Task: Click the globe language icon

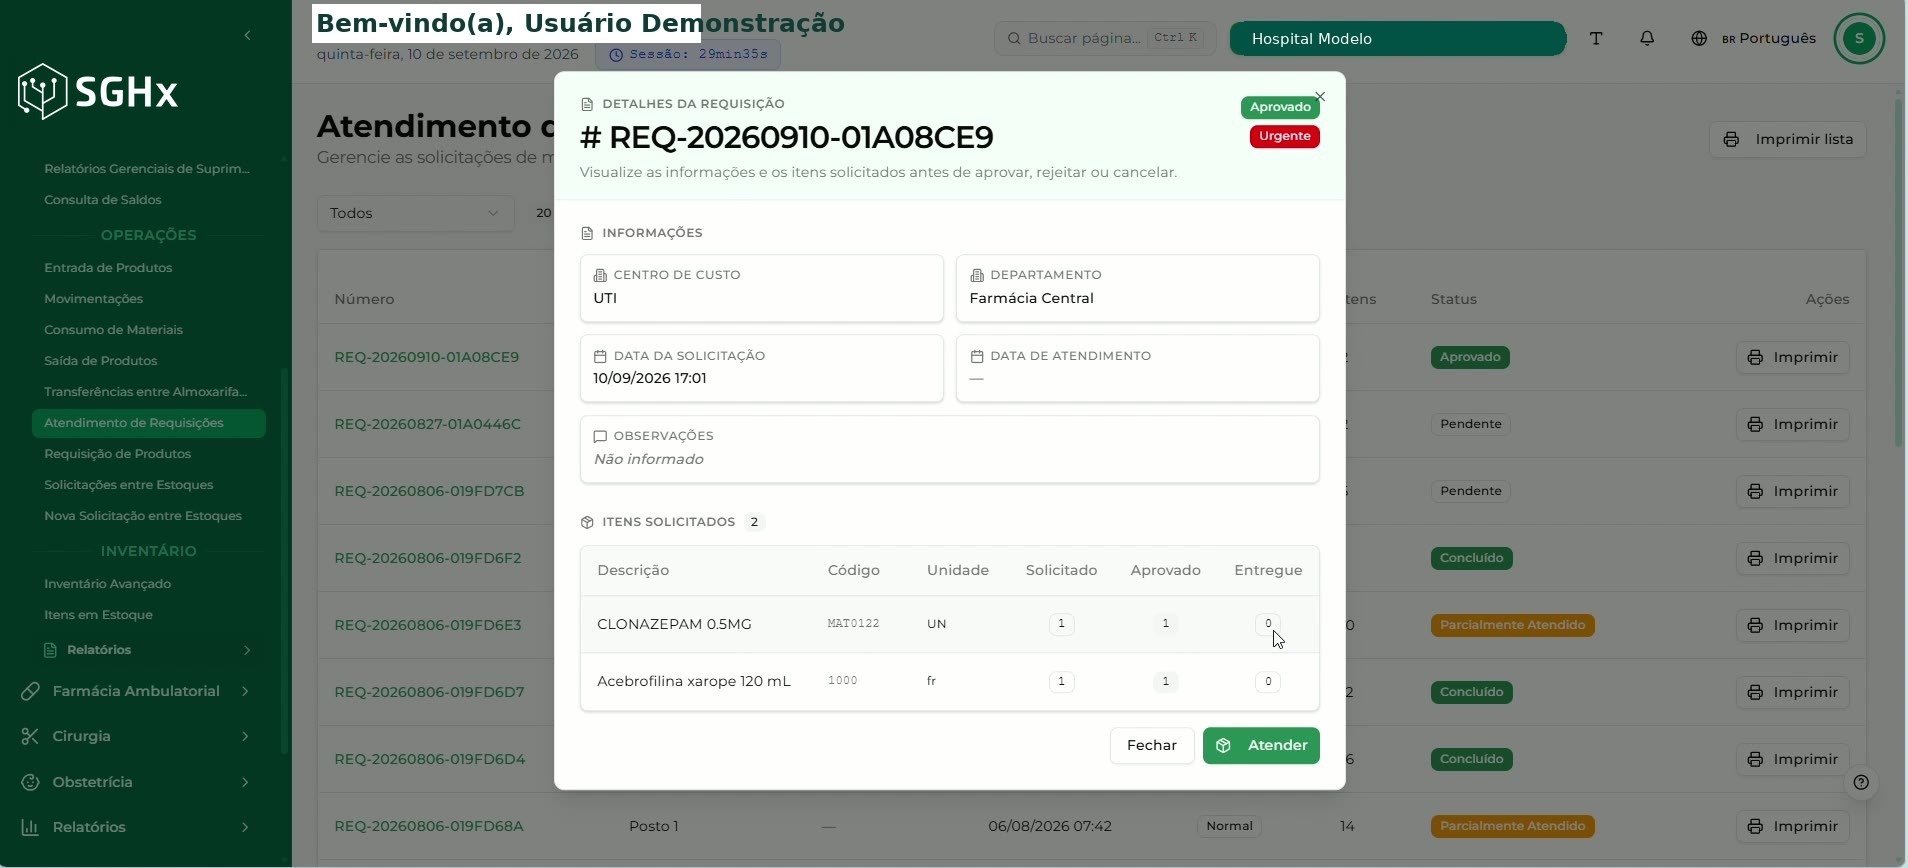Action: point(1699,38)
